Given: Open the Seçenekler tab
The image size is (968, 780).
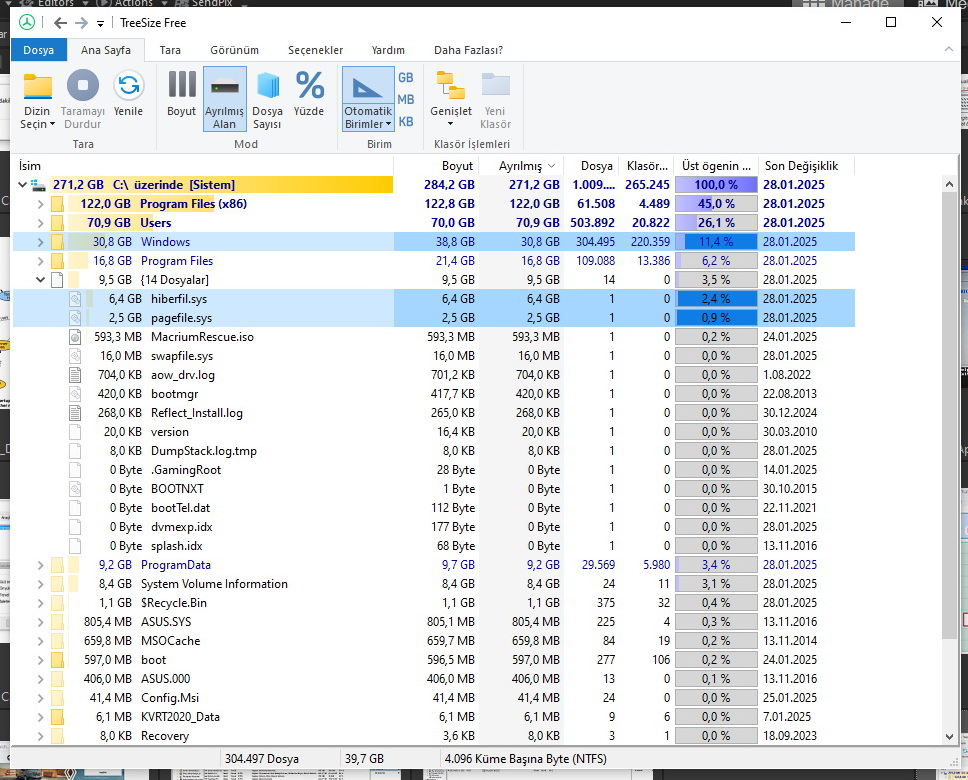Looking at the screenshot, I should (315, 50).
